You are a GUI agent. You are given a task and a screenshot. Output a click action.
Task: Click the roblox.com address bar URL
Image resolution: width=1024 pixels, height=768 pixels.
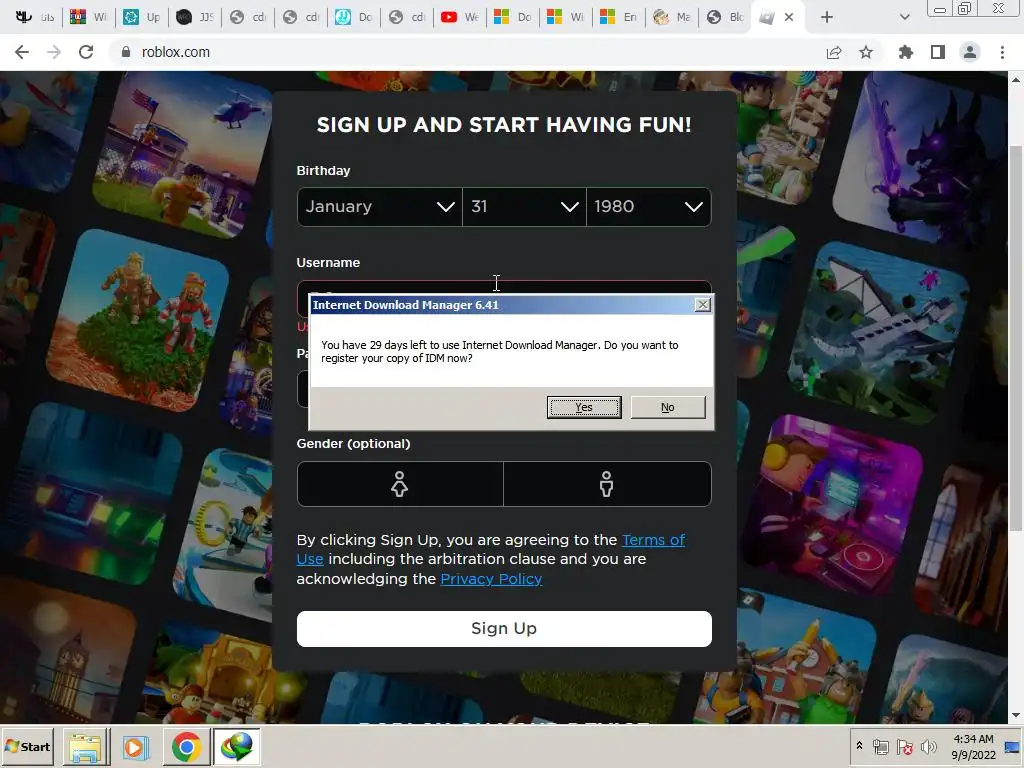pos(176,52)
